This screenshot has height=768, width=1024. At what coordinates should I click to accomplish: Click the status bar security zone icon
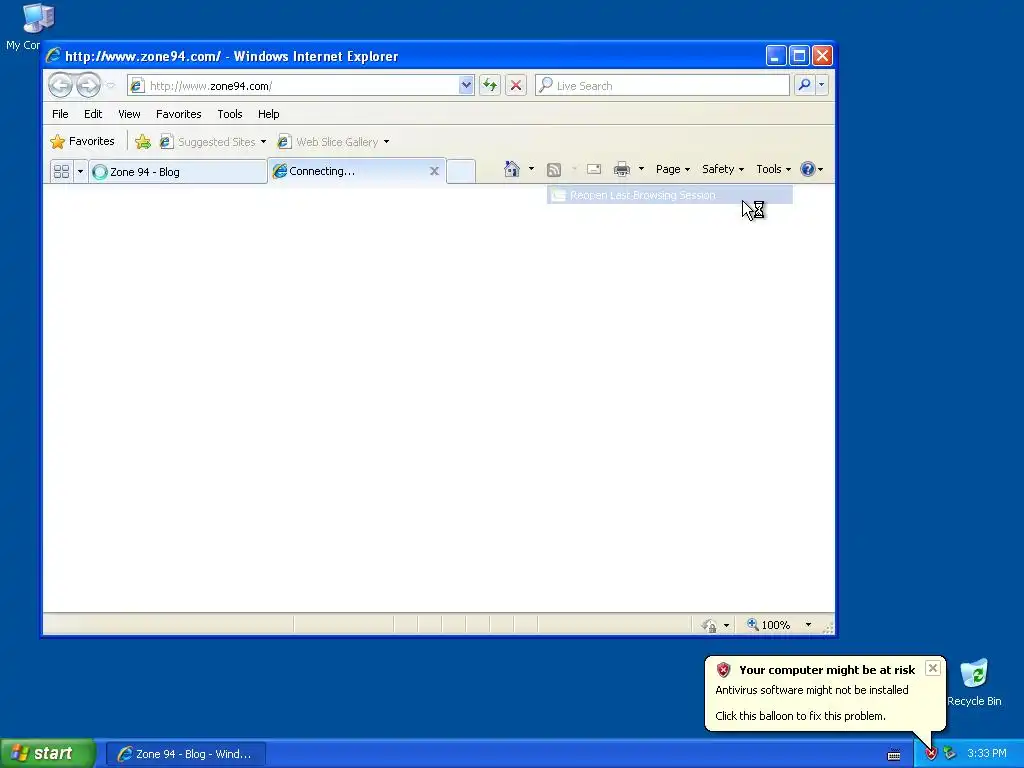pos(709,625)
